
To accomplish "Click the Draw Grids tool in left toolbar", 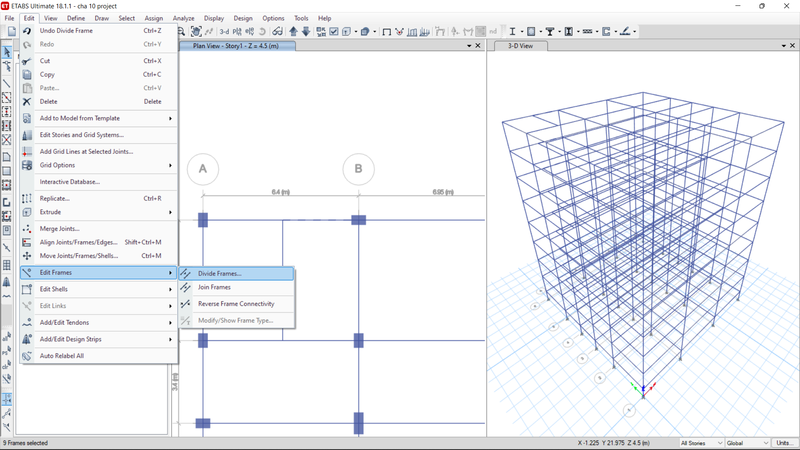I will 7,265.
